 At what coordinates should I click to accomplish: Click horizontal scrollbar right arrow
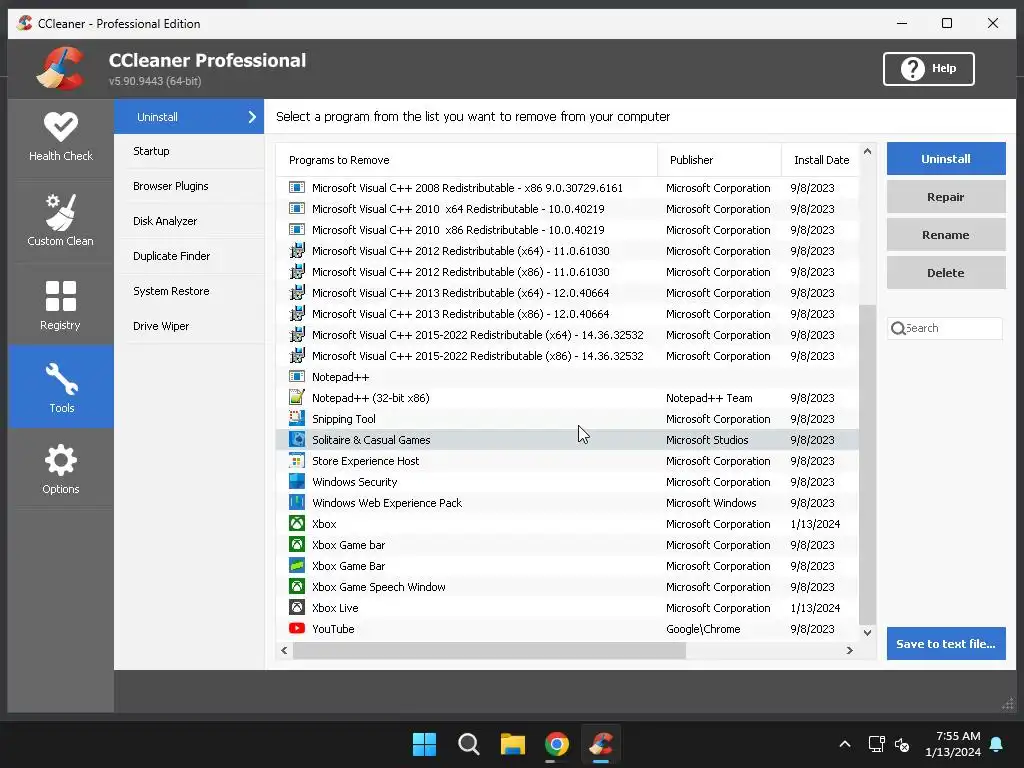(850, 650)
